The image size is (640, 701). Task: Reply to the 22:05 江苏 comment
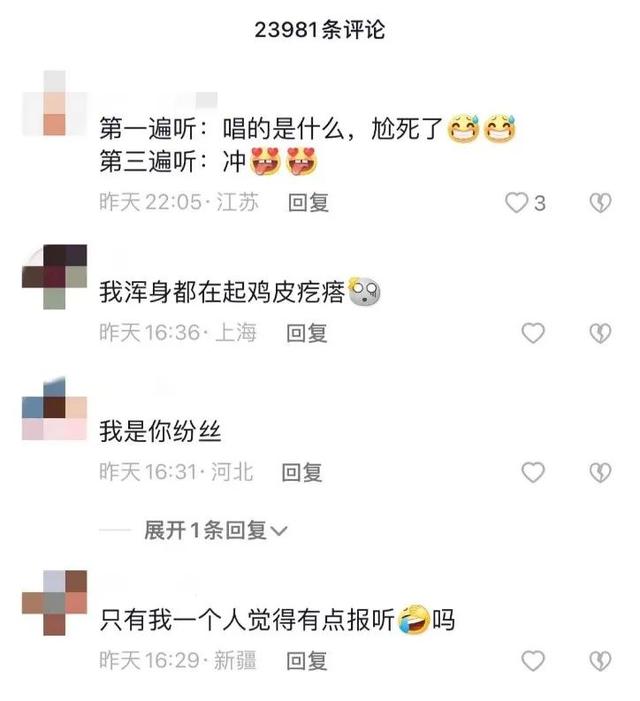tap(308, 203)
